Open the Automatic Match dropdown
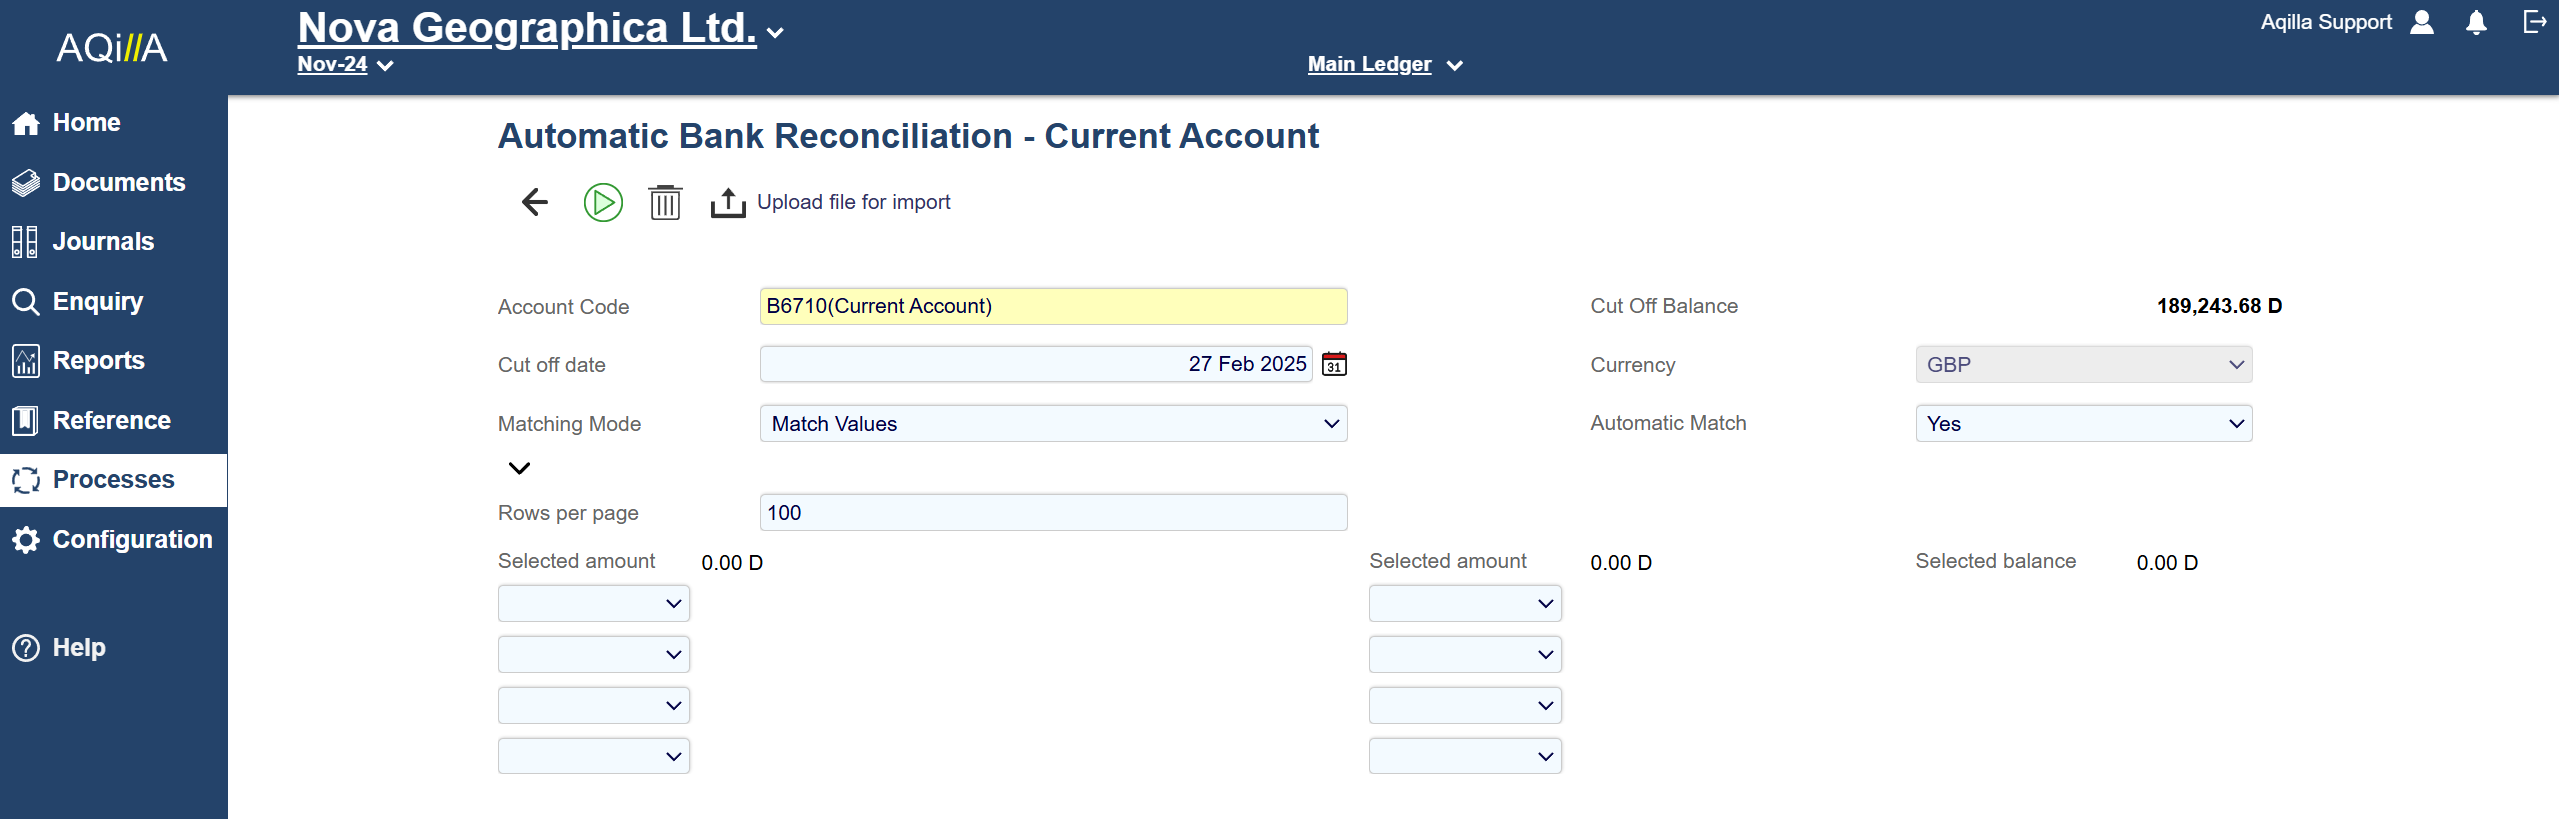This screenshot has width=2559, height=819. tap(2083, 424)
